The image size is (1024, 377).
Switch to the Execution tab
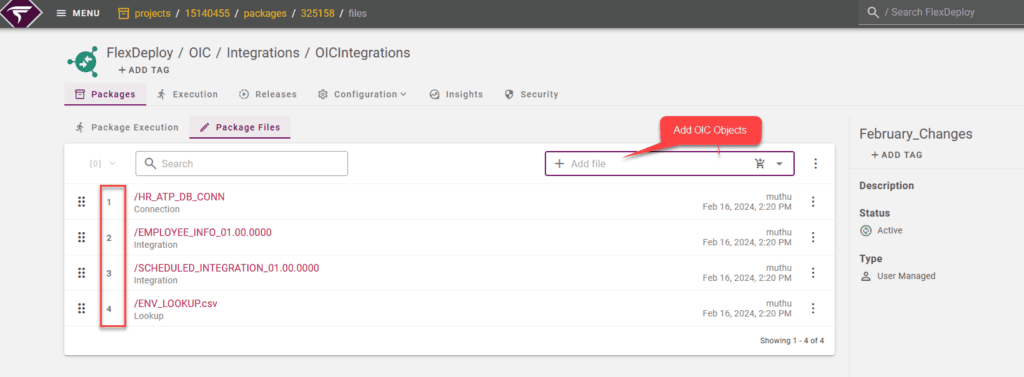(187, 94)
